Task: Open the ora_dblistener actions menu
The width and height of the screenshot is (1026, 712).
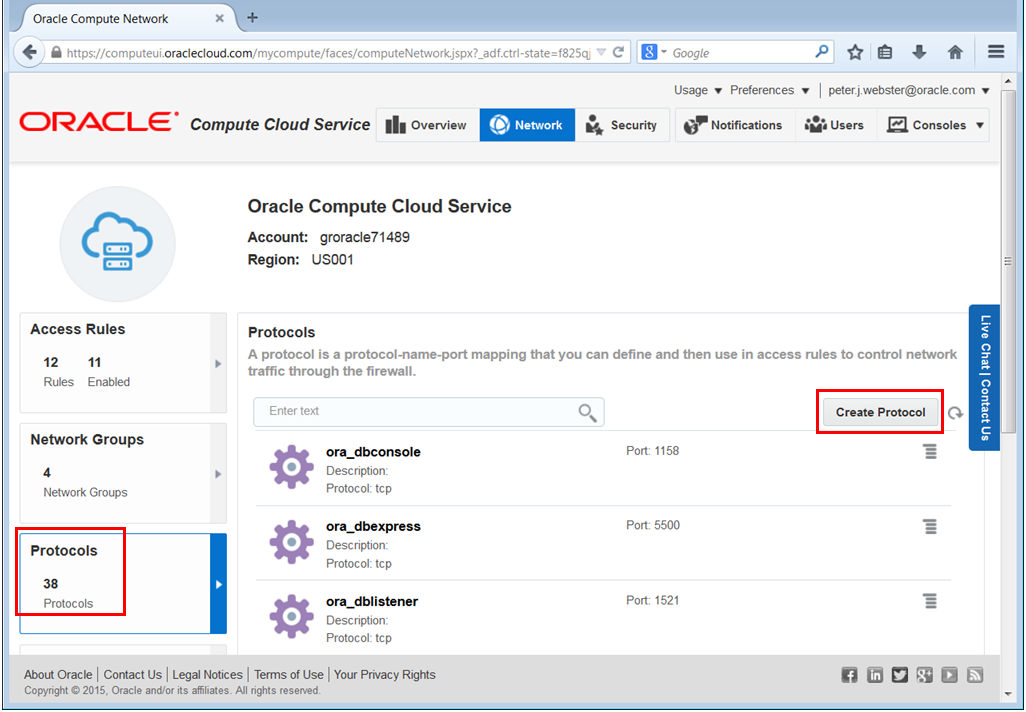Action: [x=930, y=601]
